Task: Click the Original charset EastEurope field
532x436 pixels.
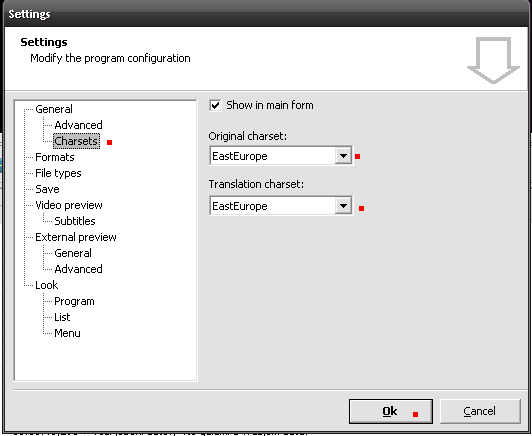Action: pyautogui.click(x=281, y=156)
